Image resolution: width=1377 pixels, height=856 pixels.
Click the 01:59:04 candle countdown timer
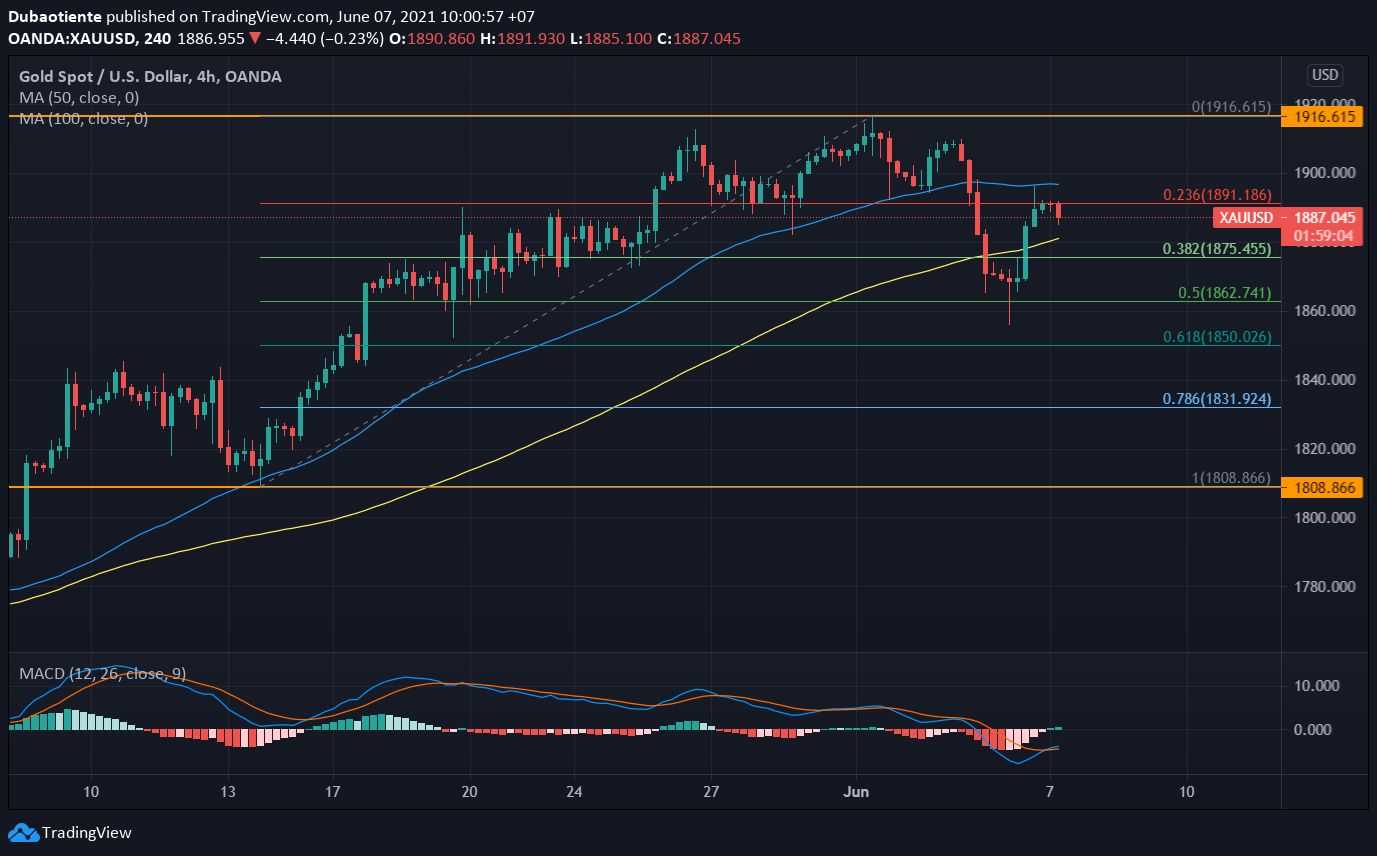click(x=1323, y=236)
